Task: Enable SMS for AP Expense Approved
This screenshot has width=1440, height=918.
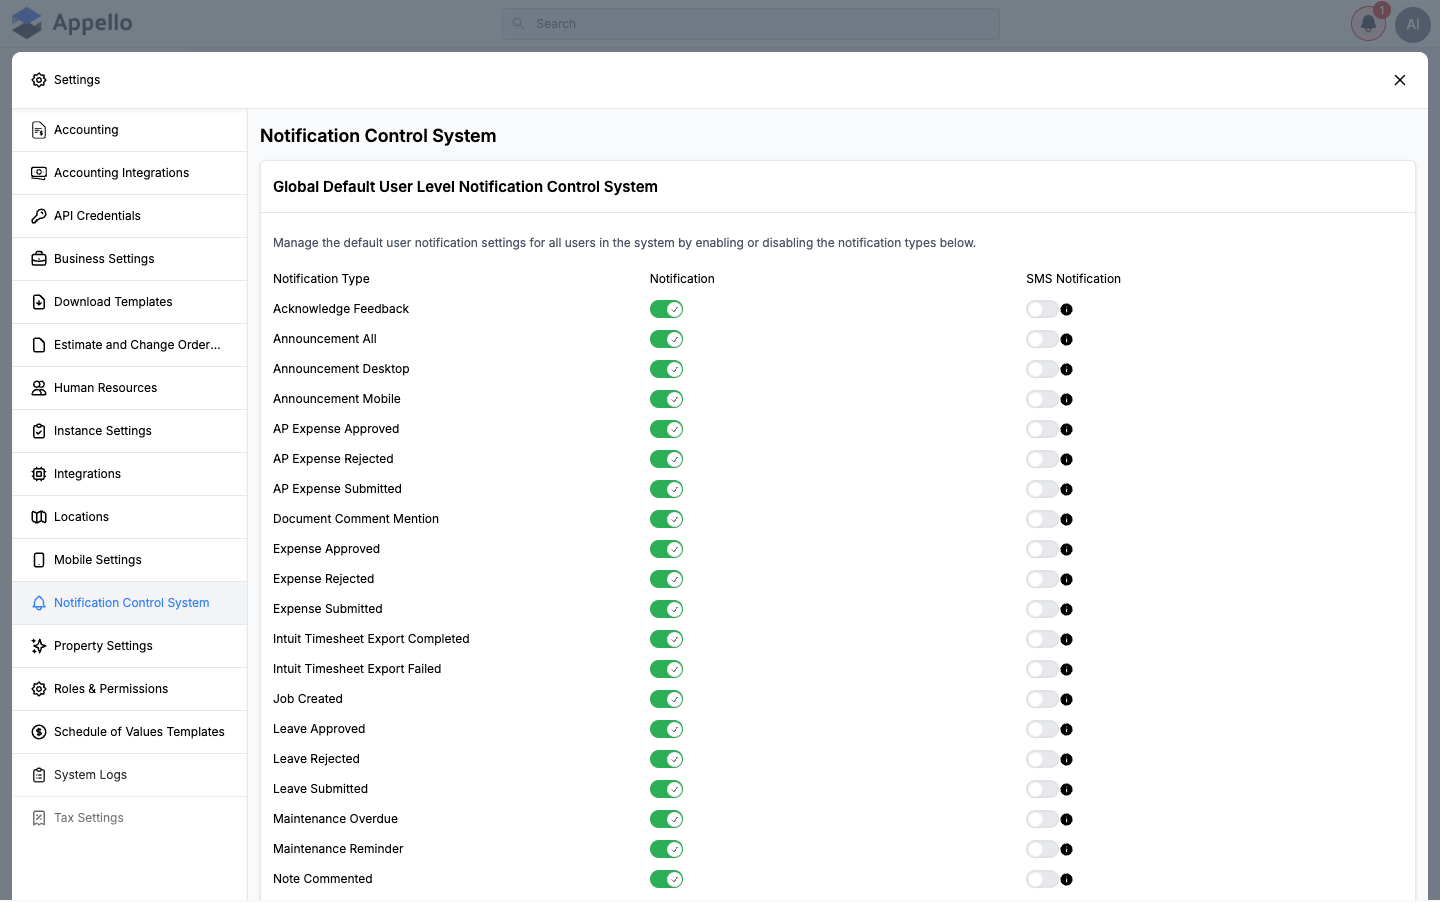Action: click(1042, 429)
